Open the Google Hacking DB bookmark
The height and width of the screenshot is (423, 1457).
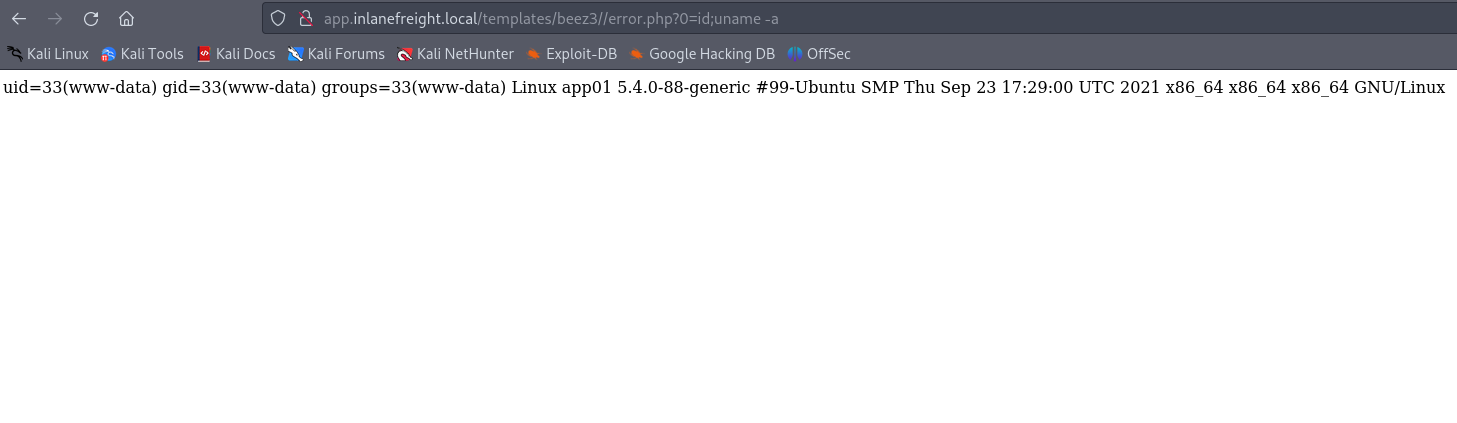tap(710, 54)
